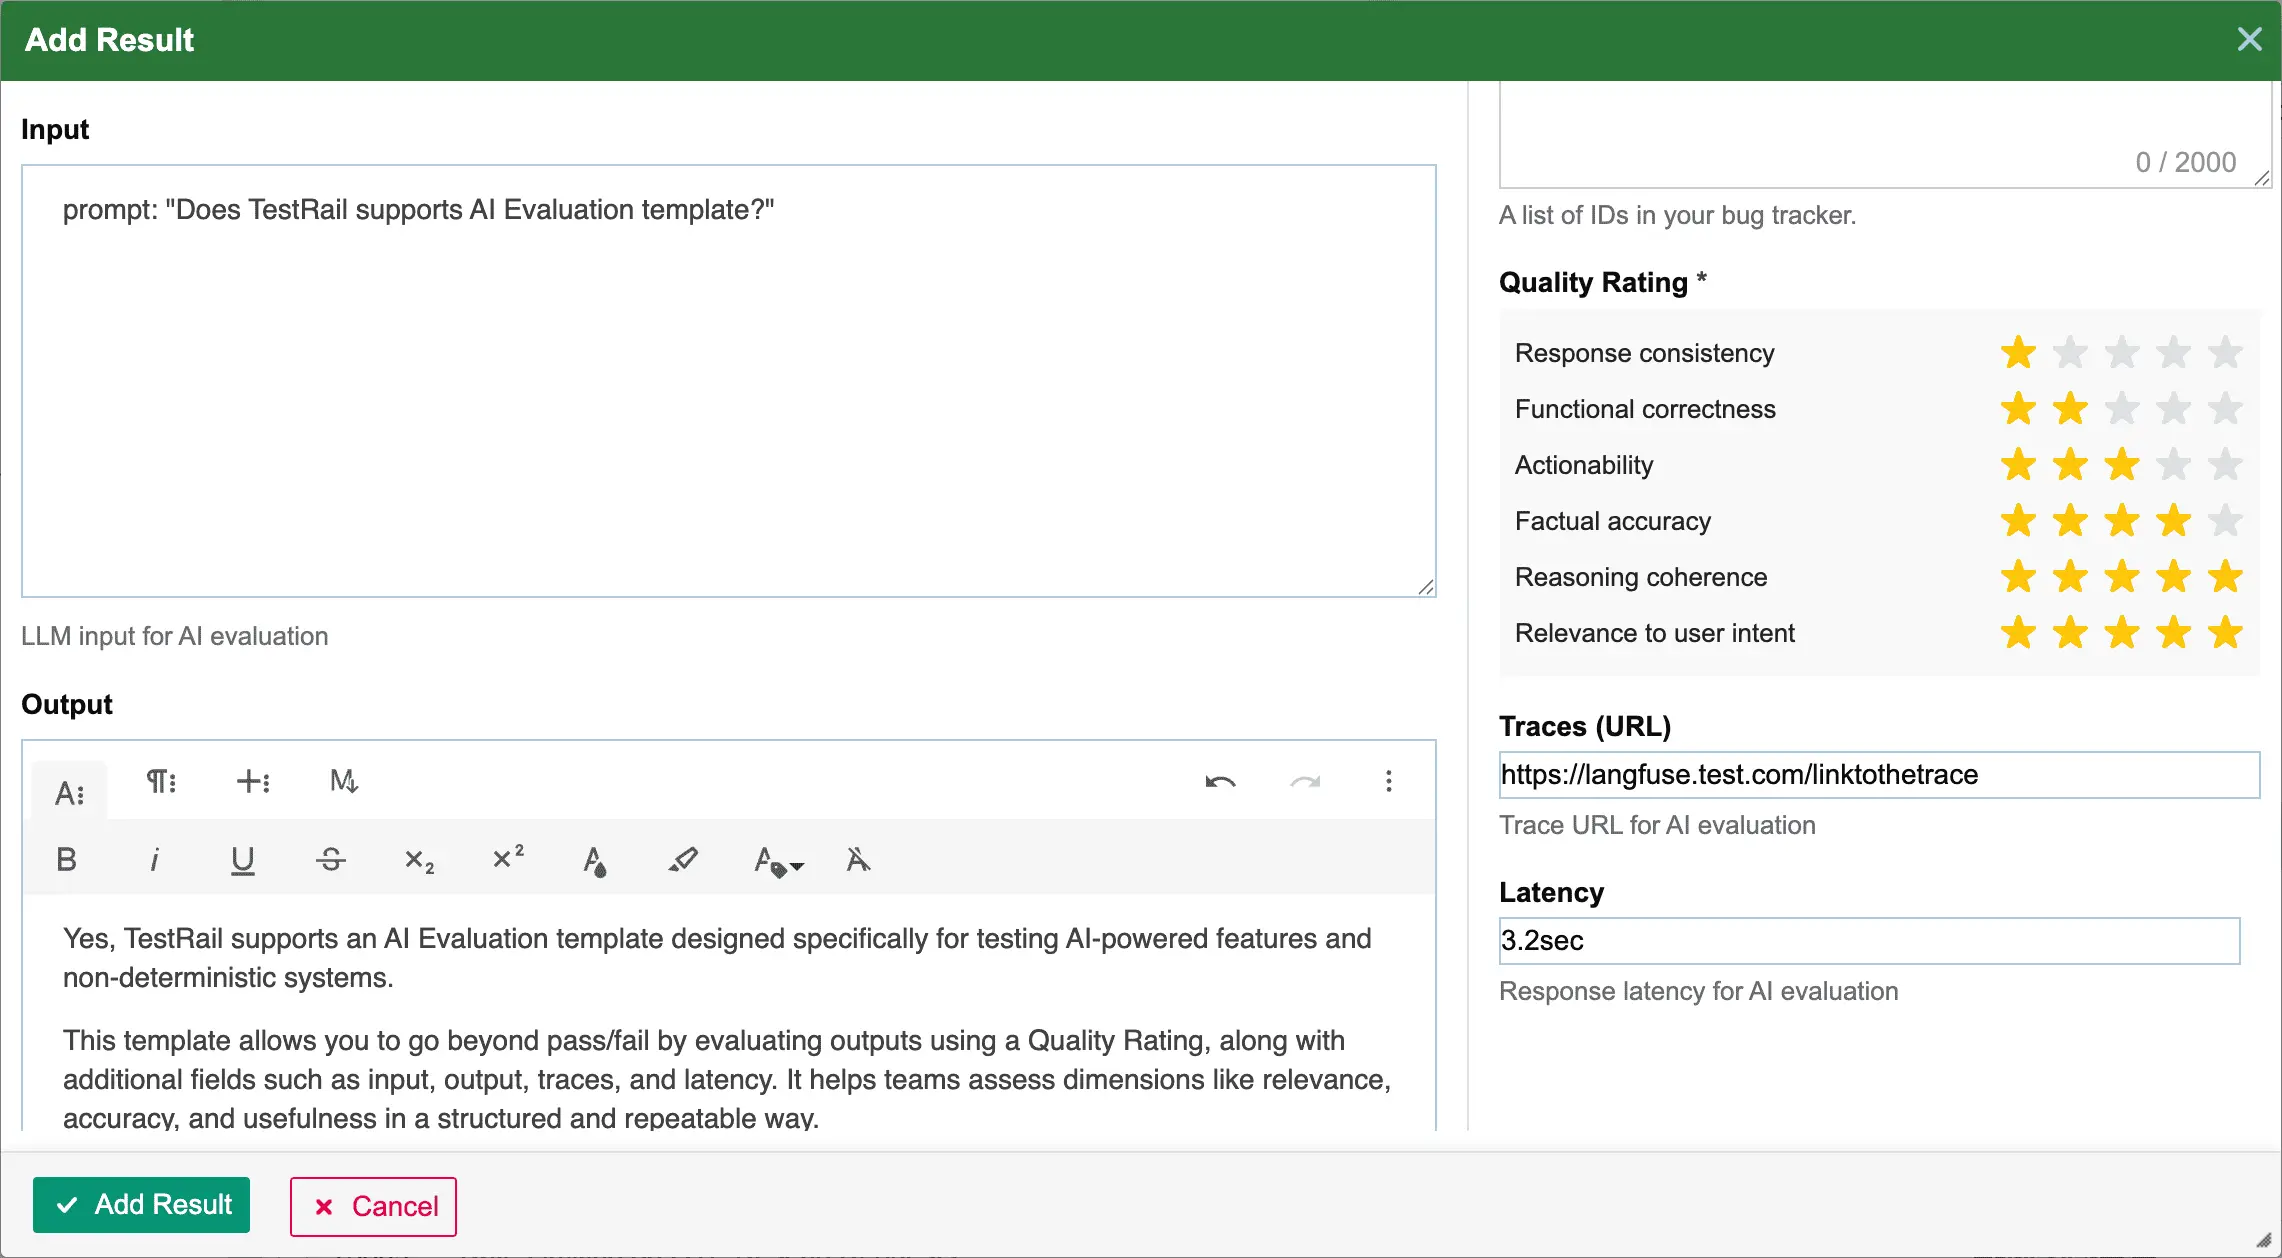Clear text formatting
The image size is (2282, 1258).
tap(858, 859)
